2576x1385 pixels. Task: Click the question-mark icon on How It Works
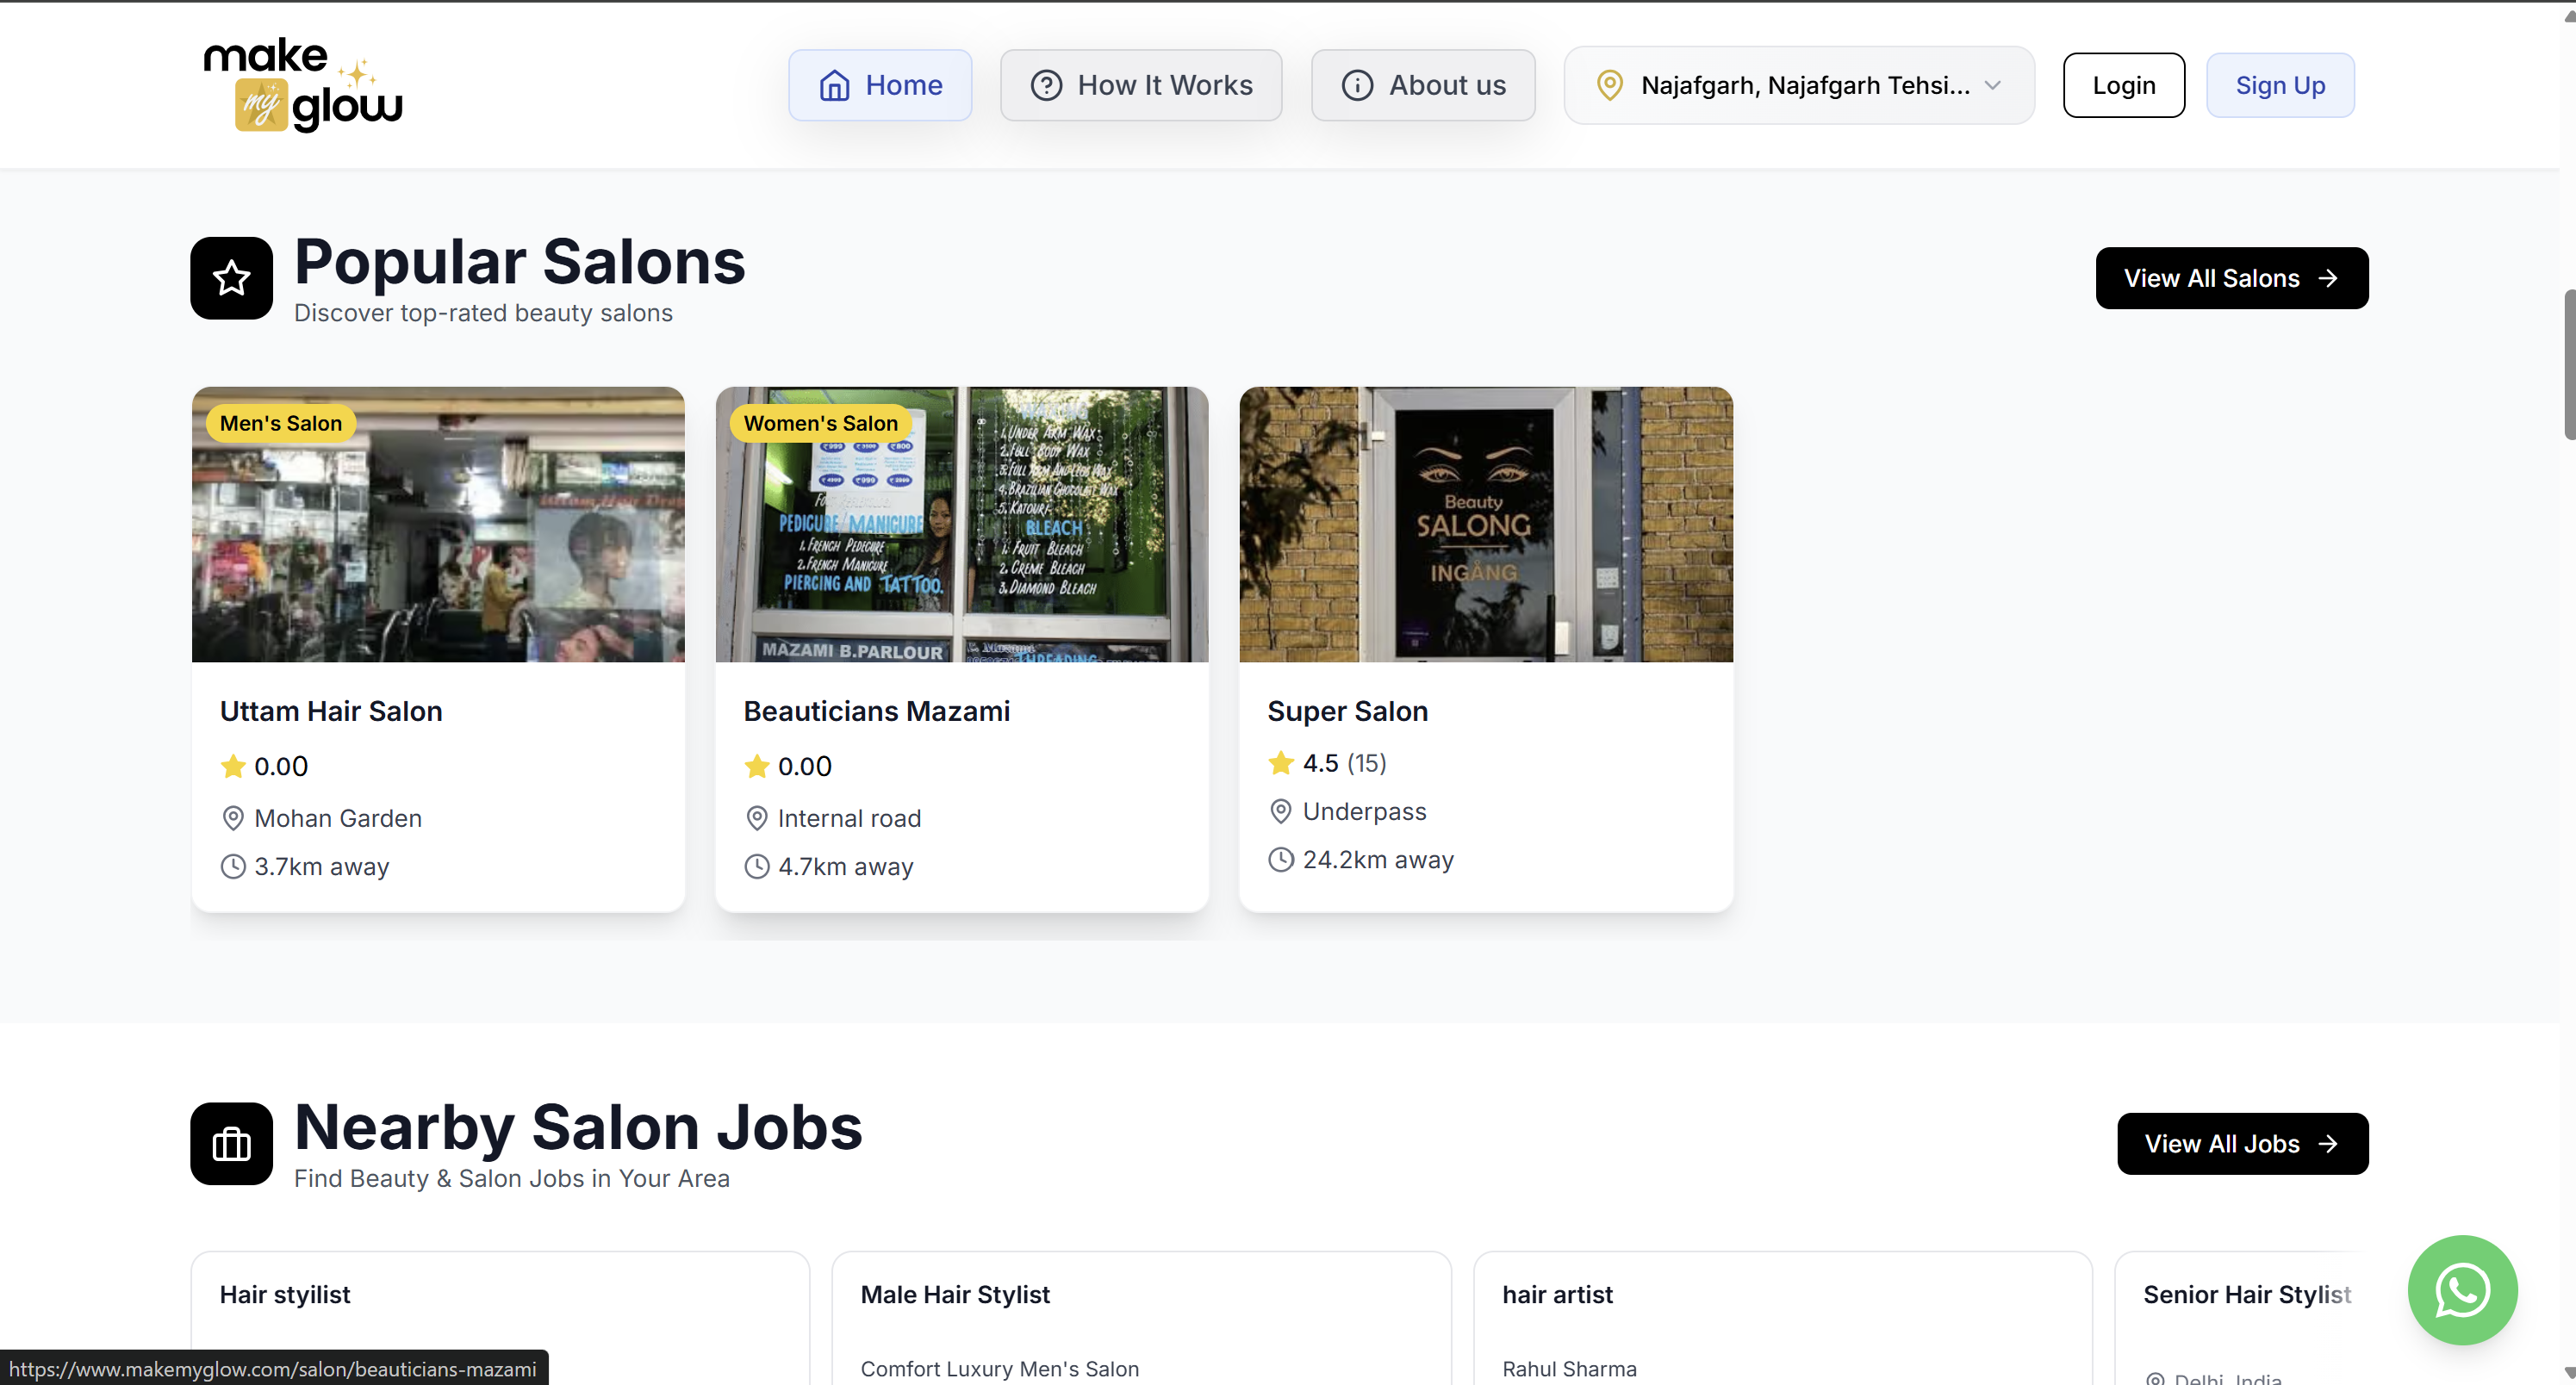tap(1045, 85)
